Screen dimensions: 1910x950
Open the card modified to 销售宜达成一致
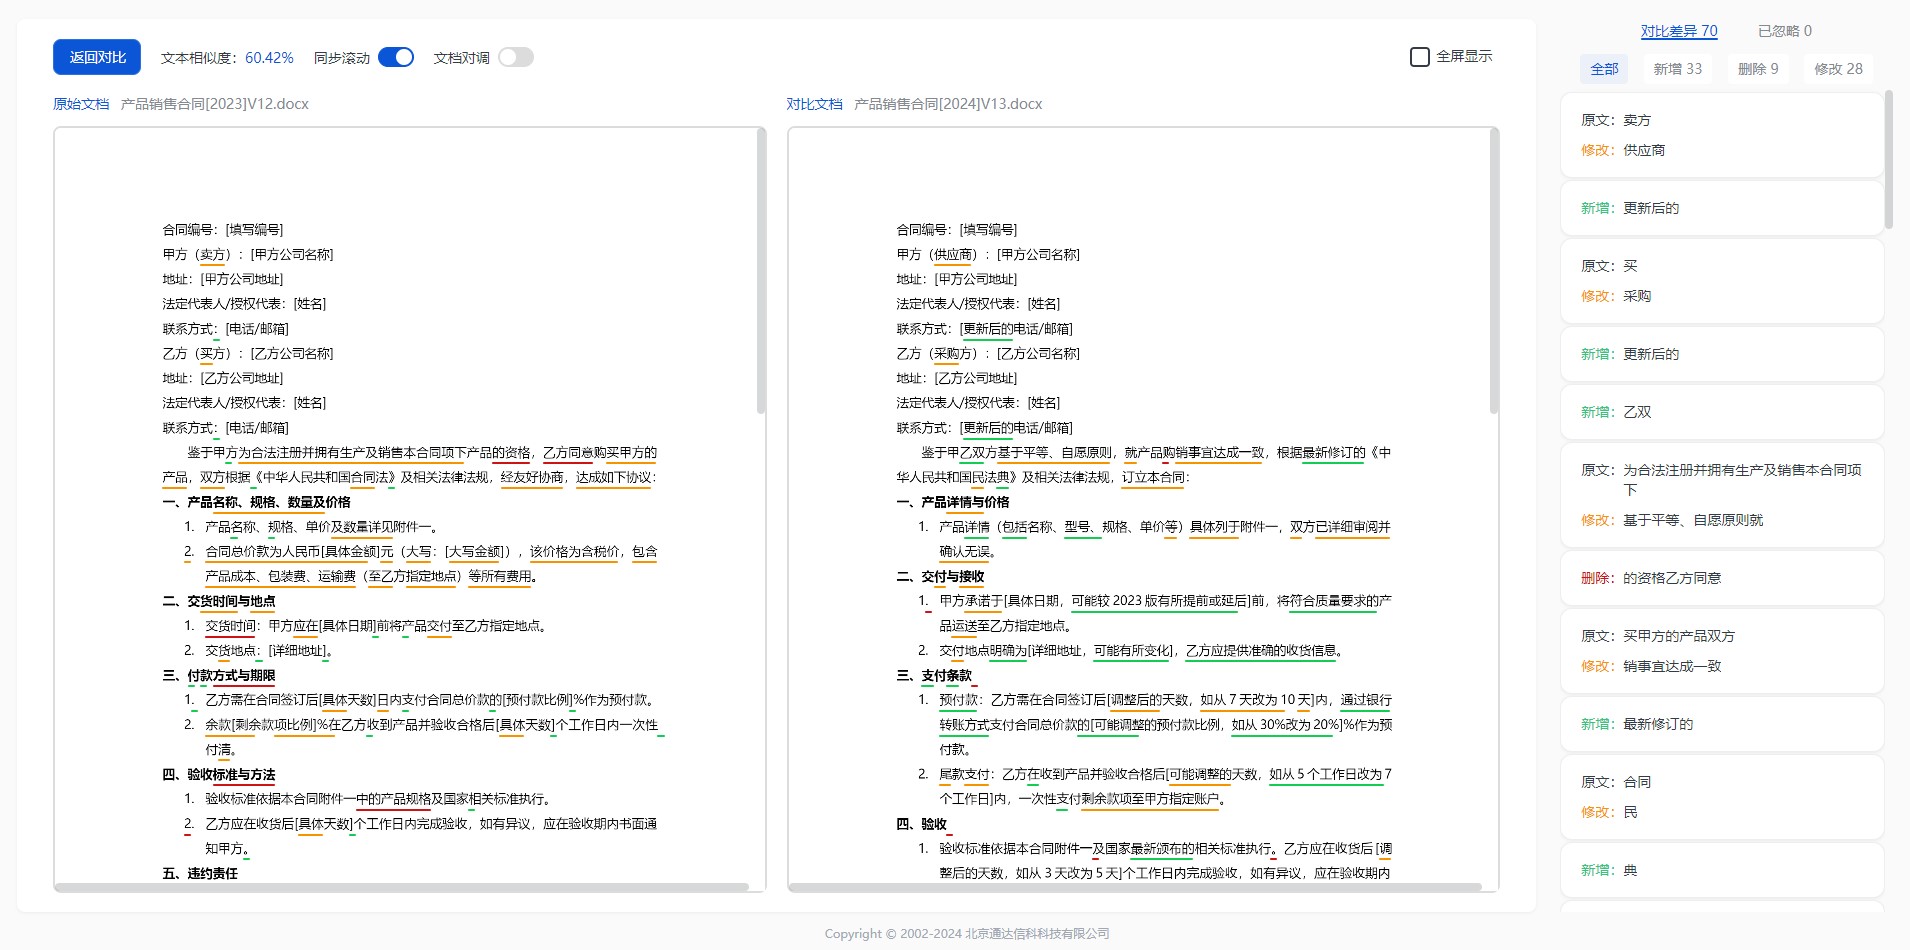(1721, 651)
